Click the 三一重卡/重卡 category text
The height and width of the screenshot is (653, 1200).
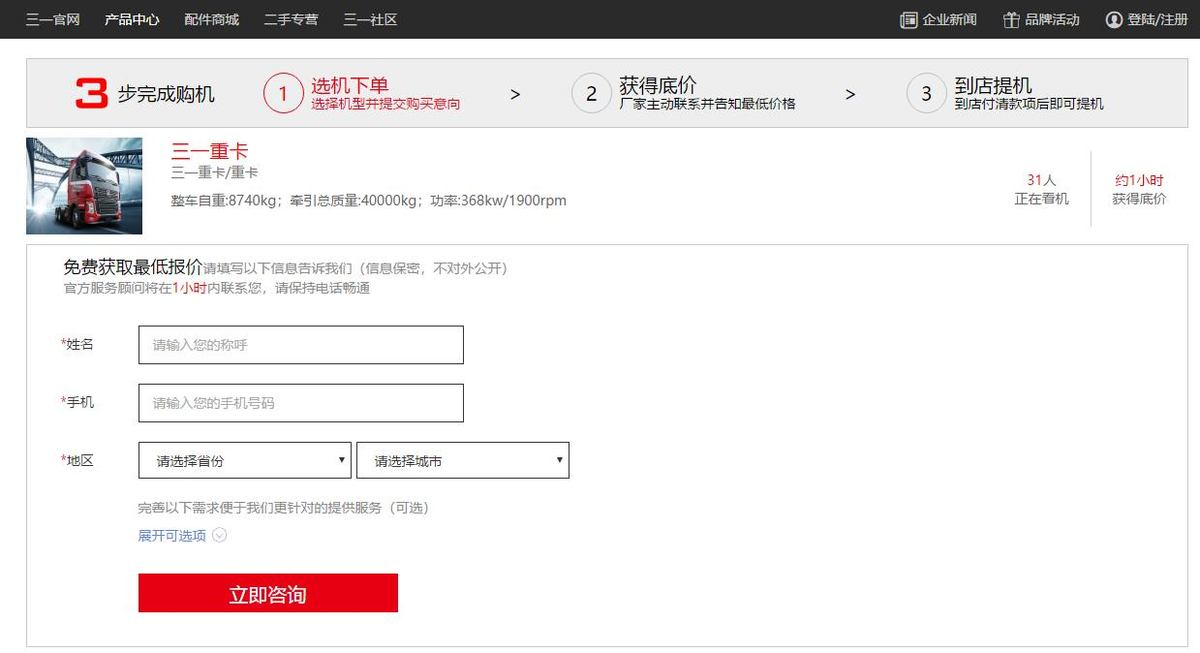click(x=214, y=173)
